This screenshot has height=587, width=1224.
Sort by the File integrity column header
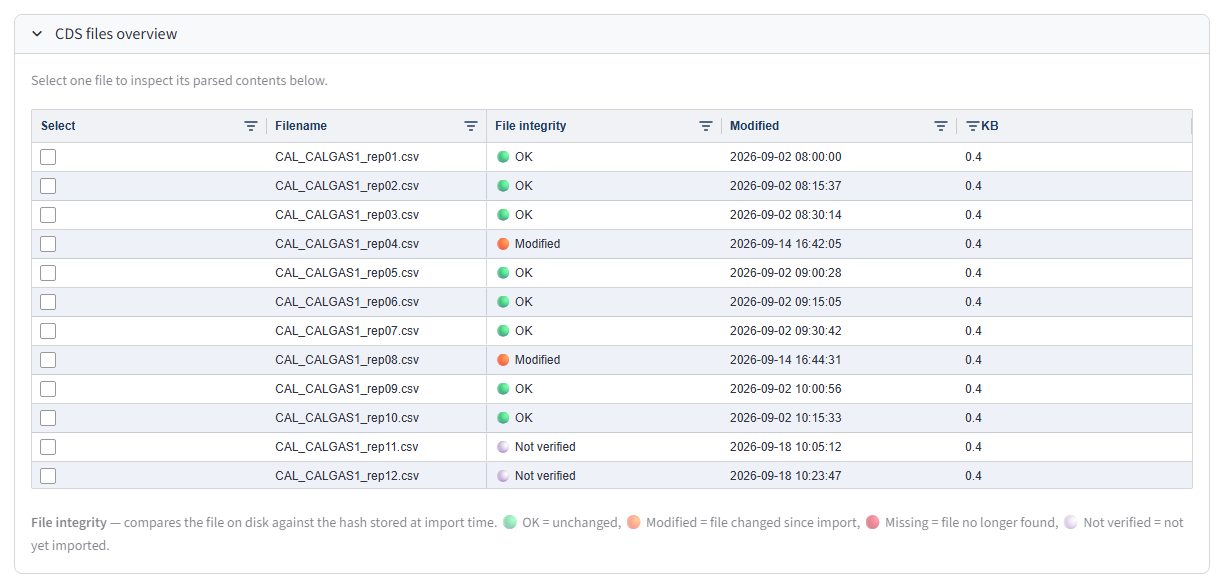(530, 126)
